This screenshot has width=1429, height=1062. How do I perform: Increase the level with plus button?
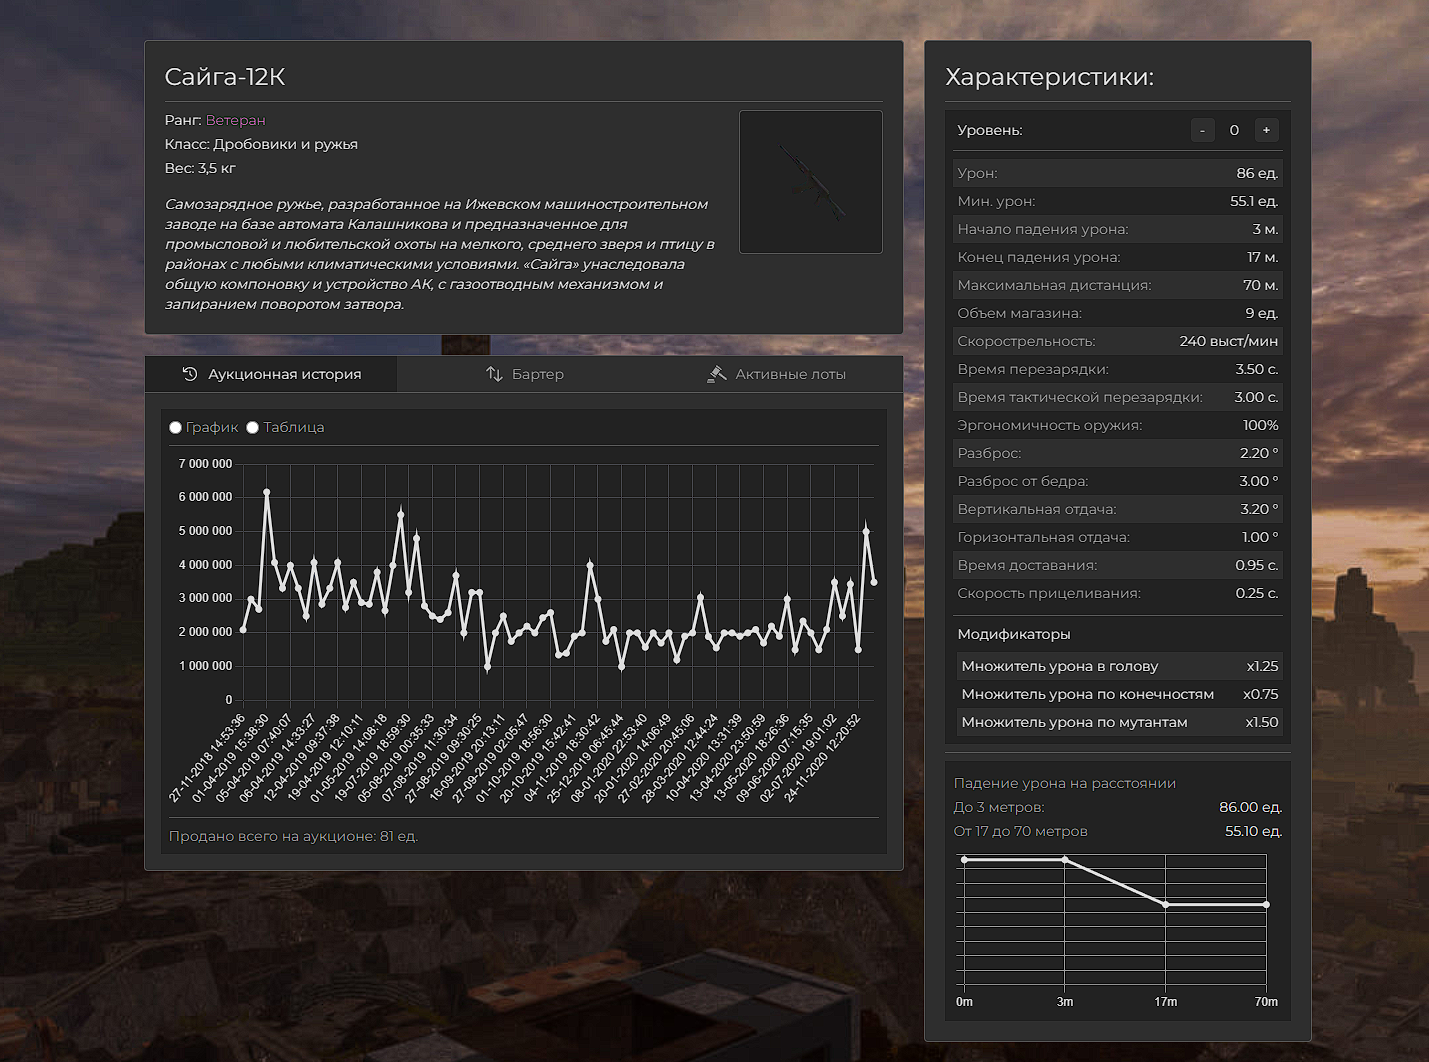[1266, 130]
